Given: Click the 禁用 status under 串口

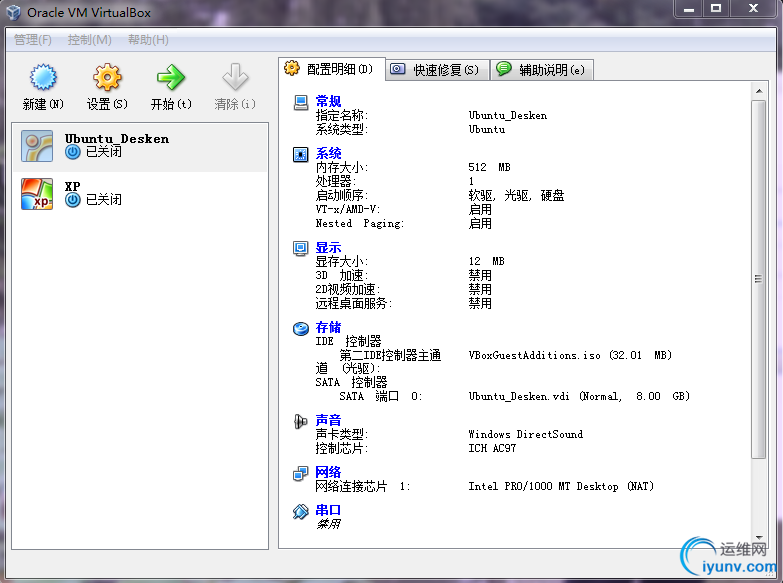Looking at the screenshot, I should [328, 524].
